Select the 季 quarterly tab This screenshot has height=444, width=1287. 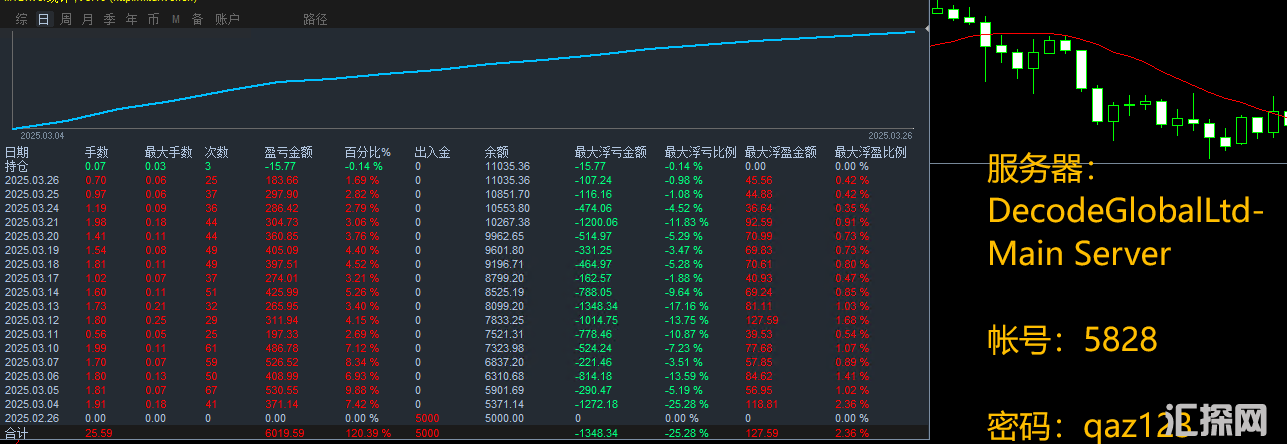pos(109,19)
